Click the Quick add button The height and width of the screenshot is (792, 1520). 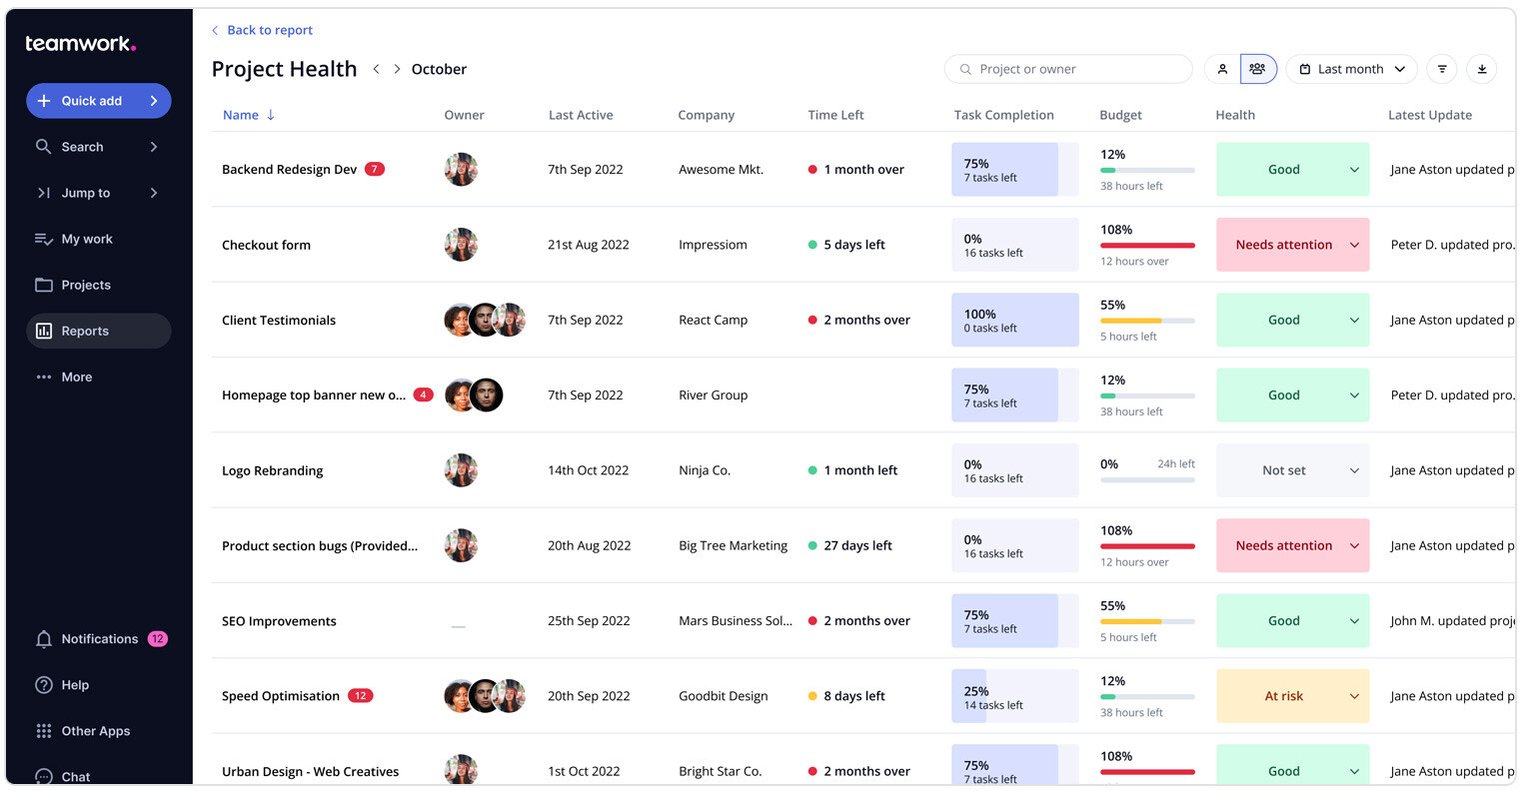tap(98, 101)
